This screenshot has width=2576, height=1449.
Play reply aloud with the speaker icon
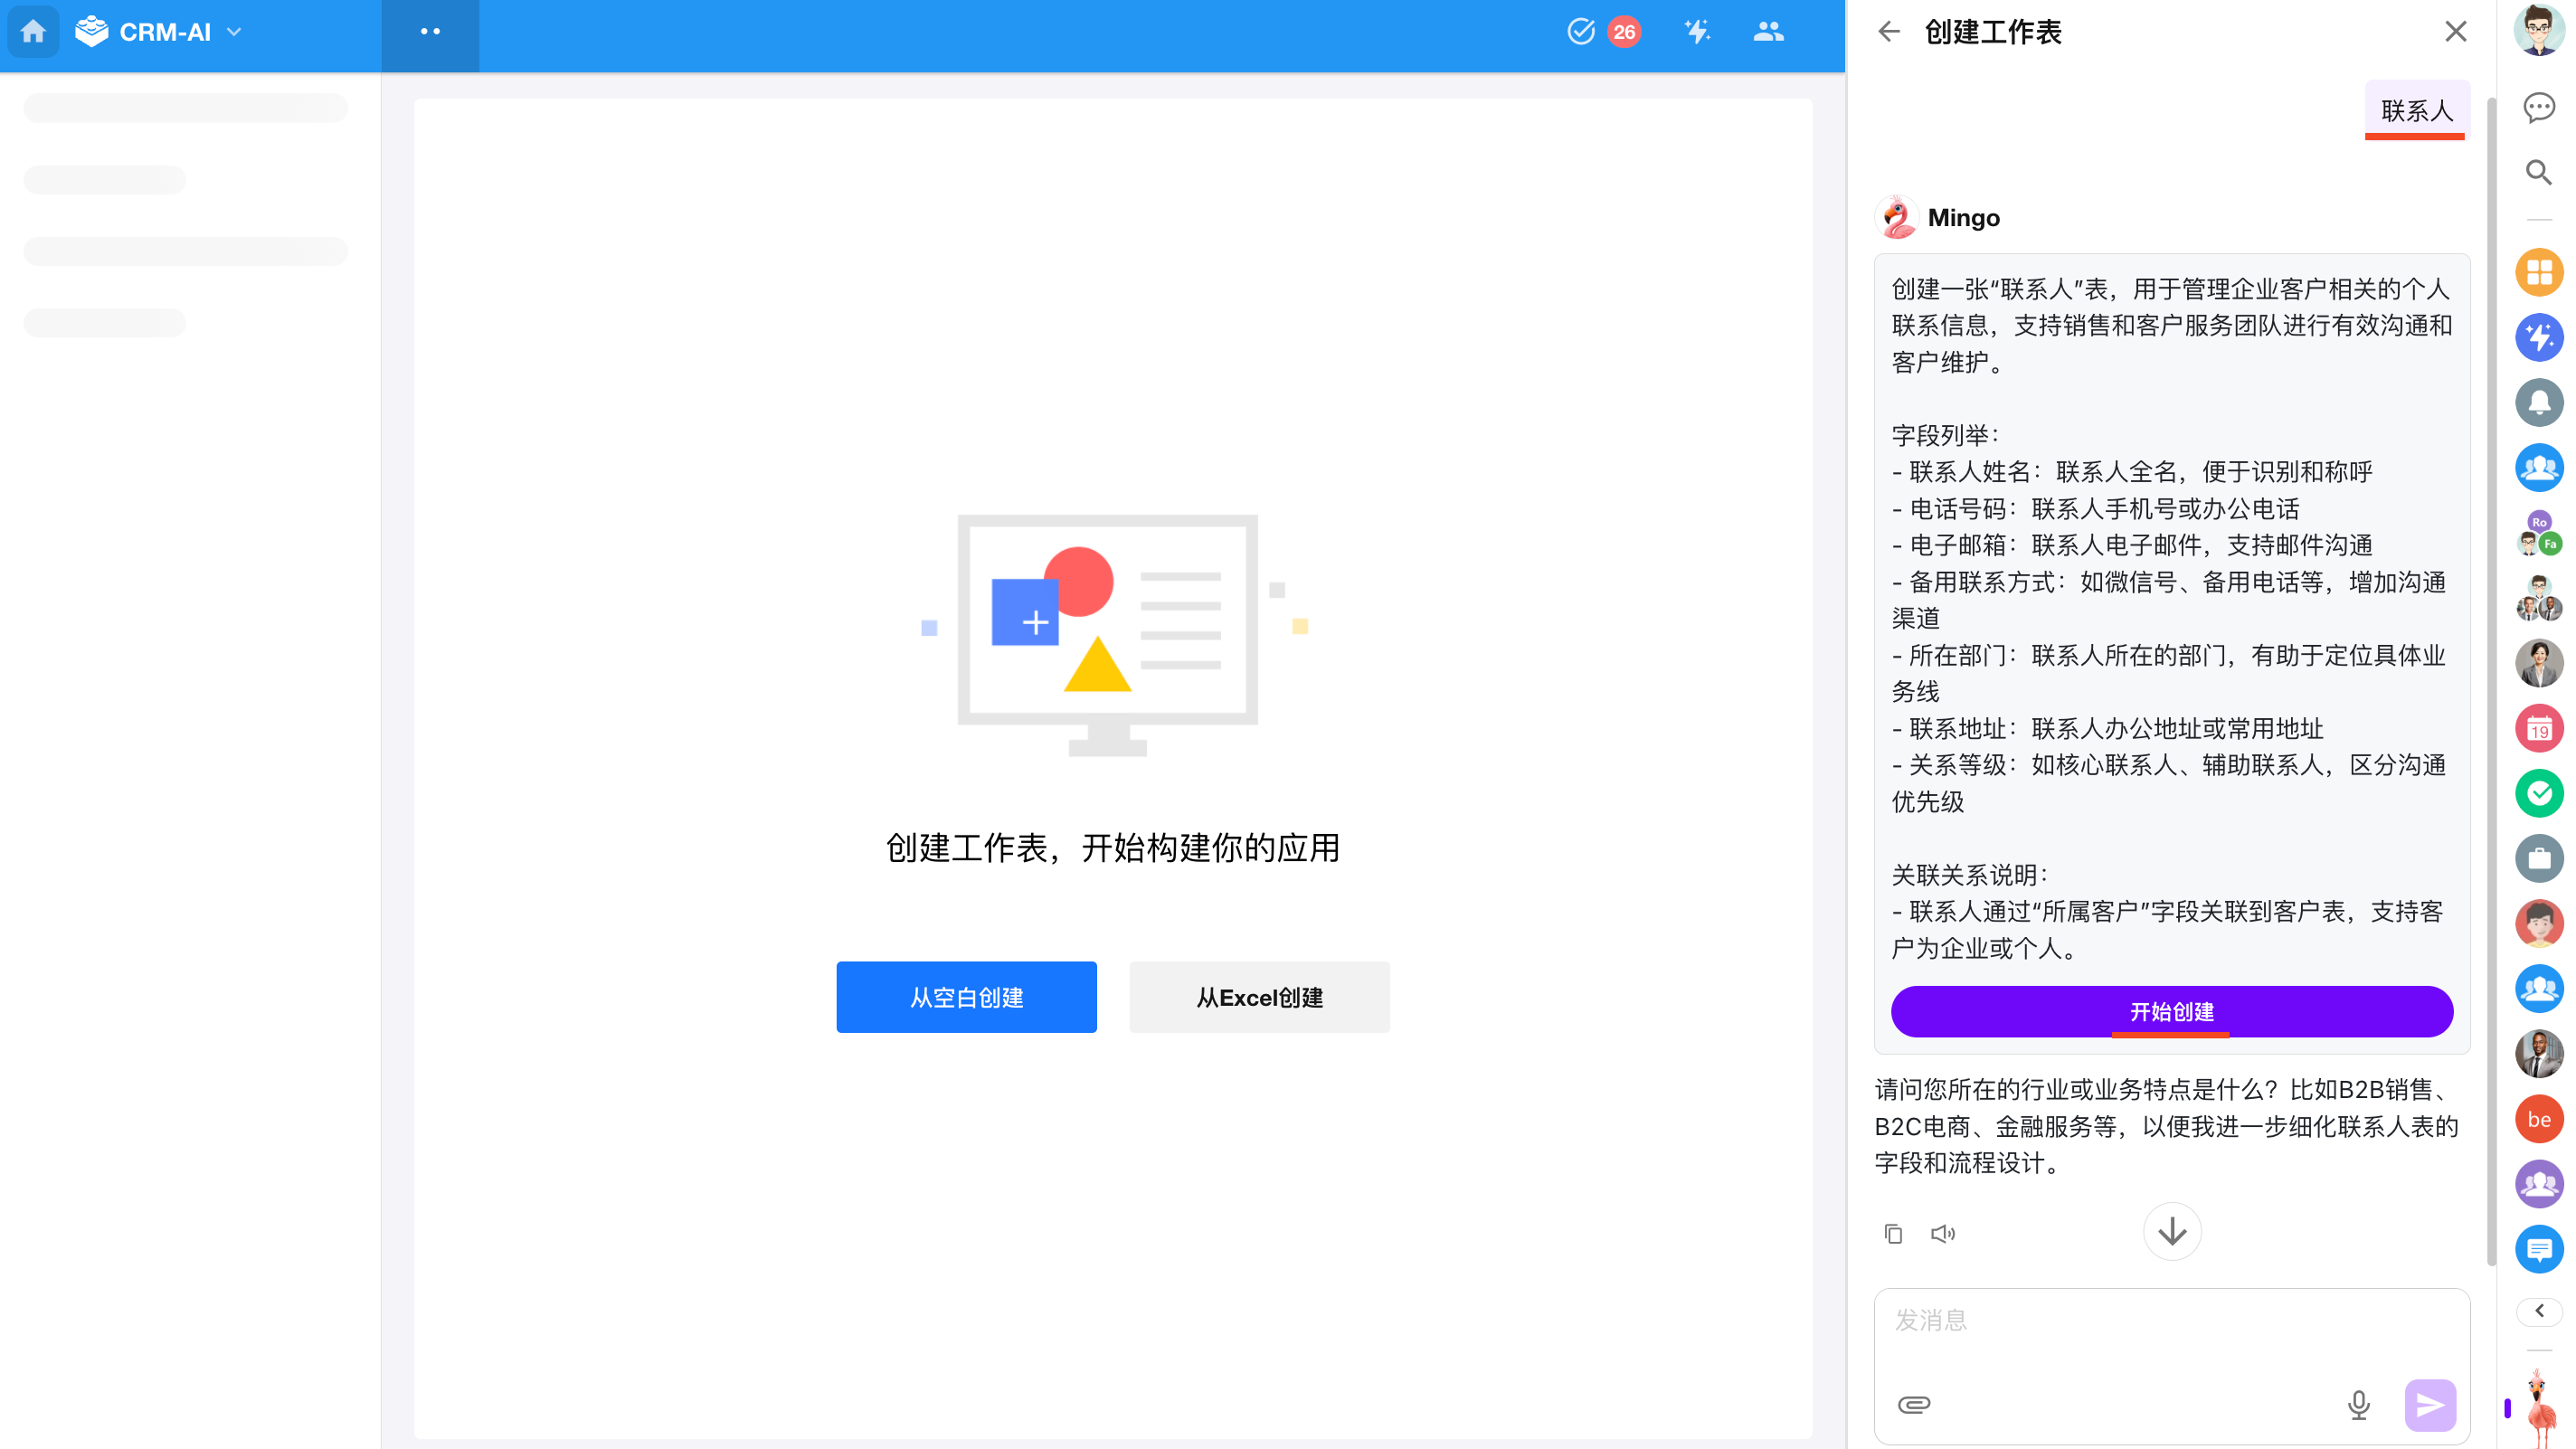pyautogui.click(x=1942, y=1234)
